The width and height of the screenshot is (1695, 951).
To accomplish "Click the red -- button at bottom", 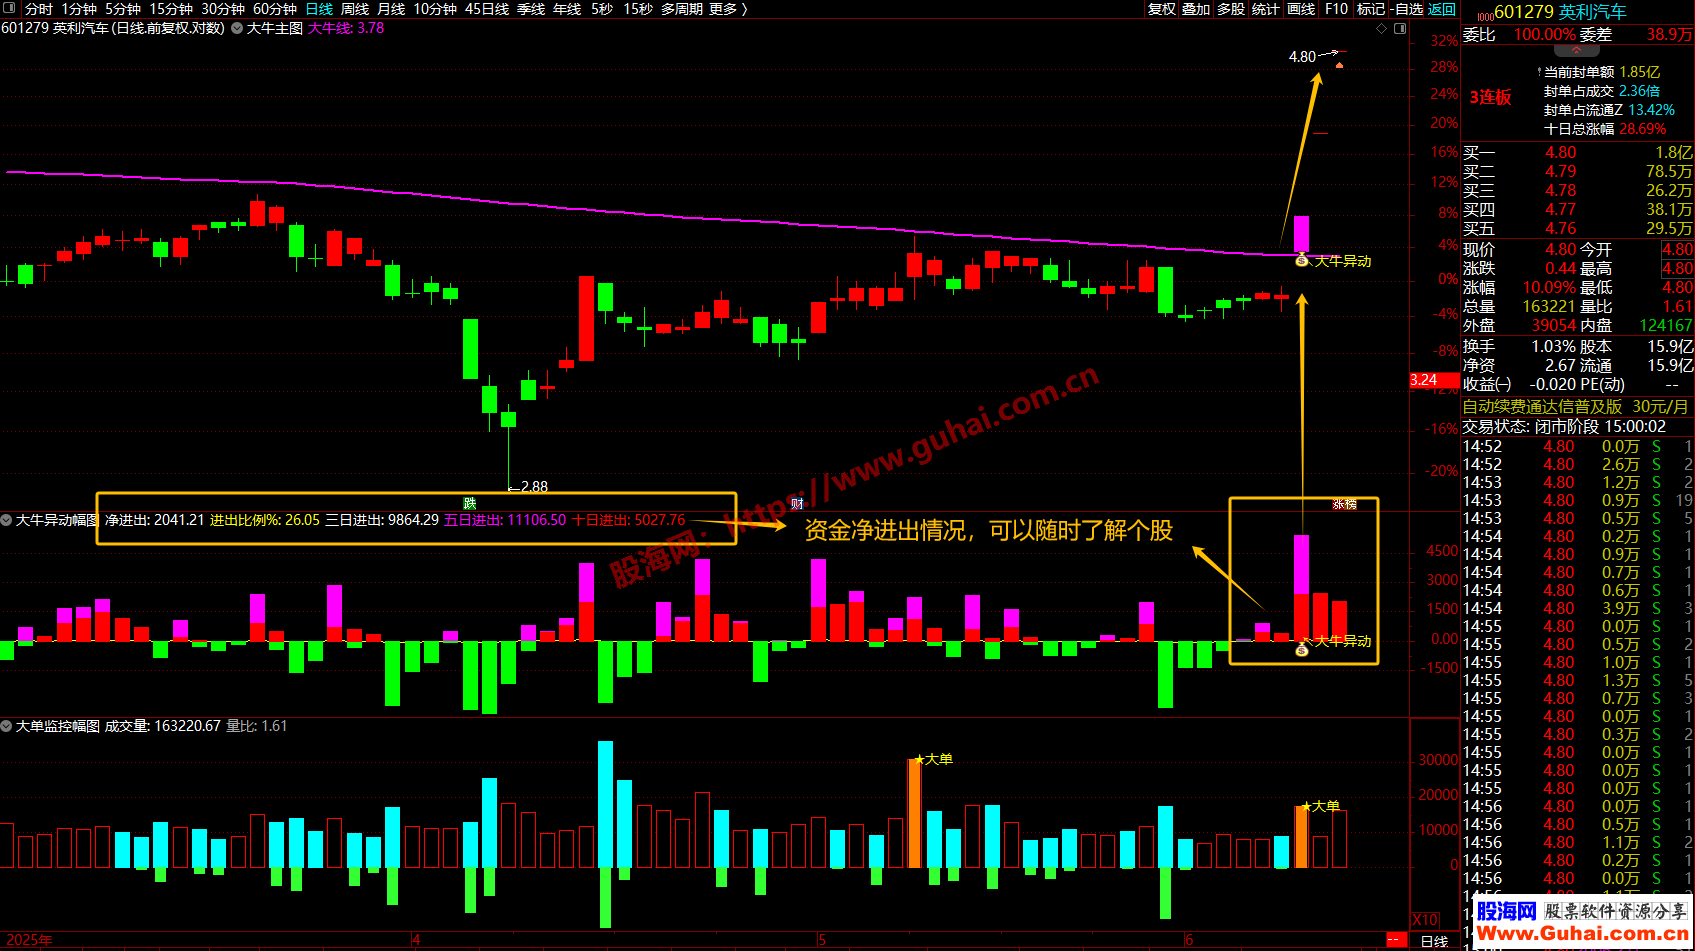I will [x=1395, y=941].
